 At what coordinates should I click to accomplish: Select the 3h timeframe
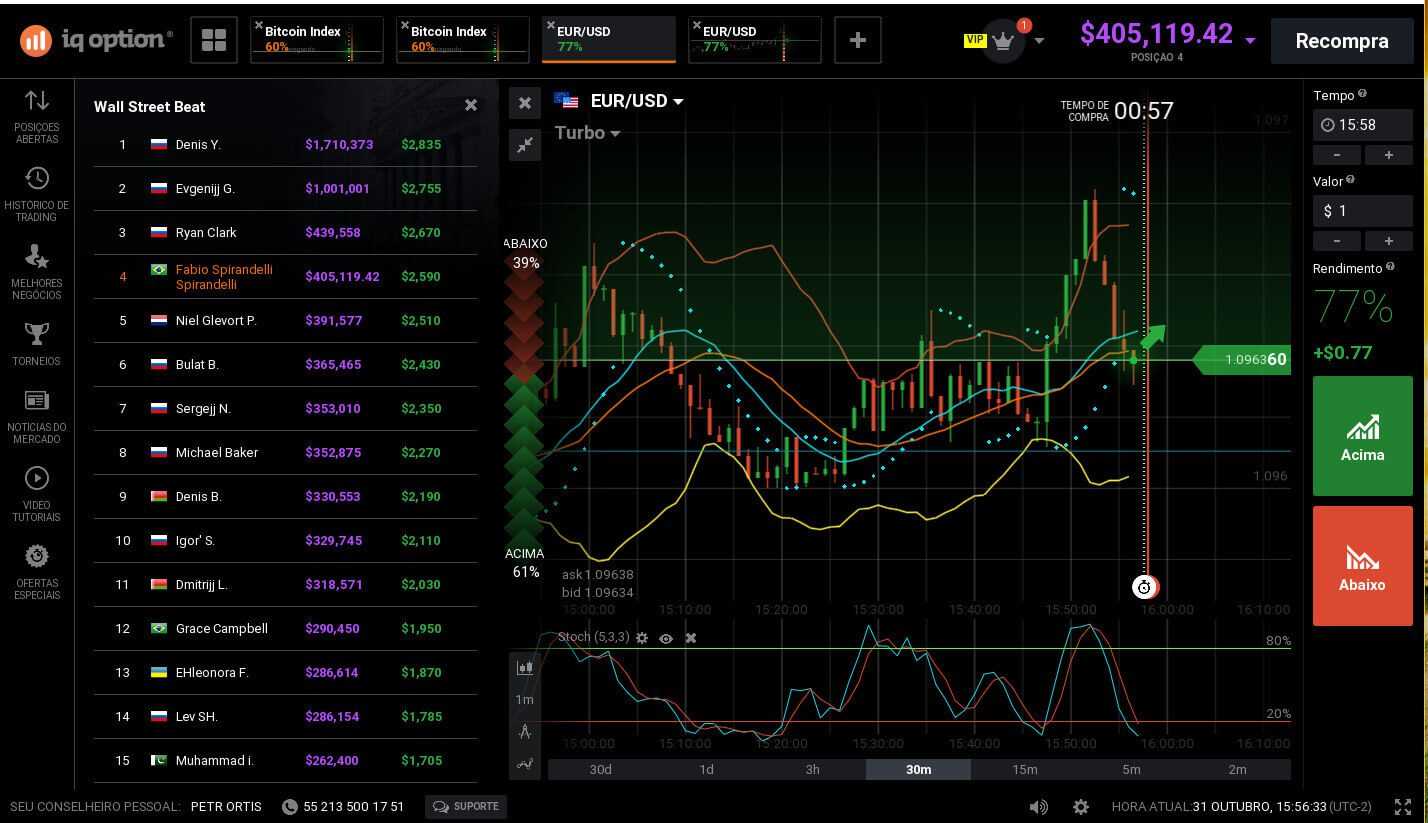812,769
